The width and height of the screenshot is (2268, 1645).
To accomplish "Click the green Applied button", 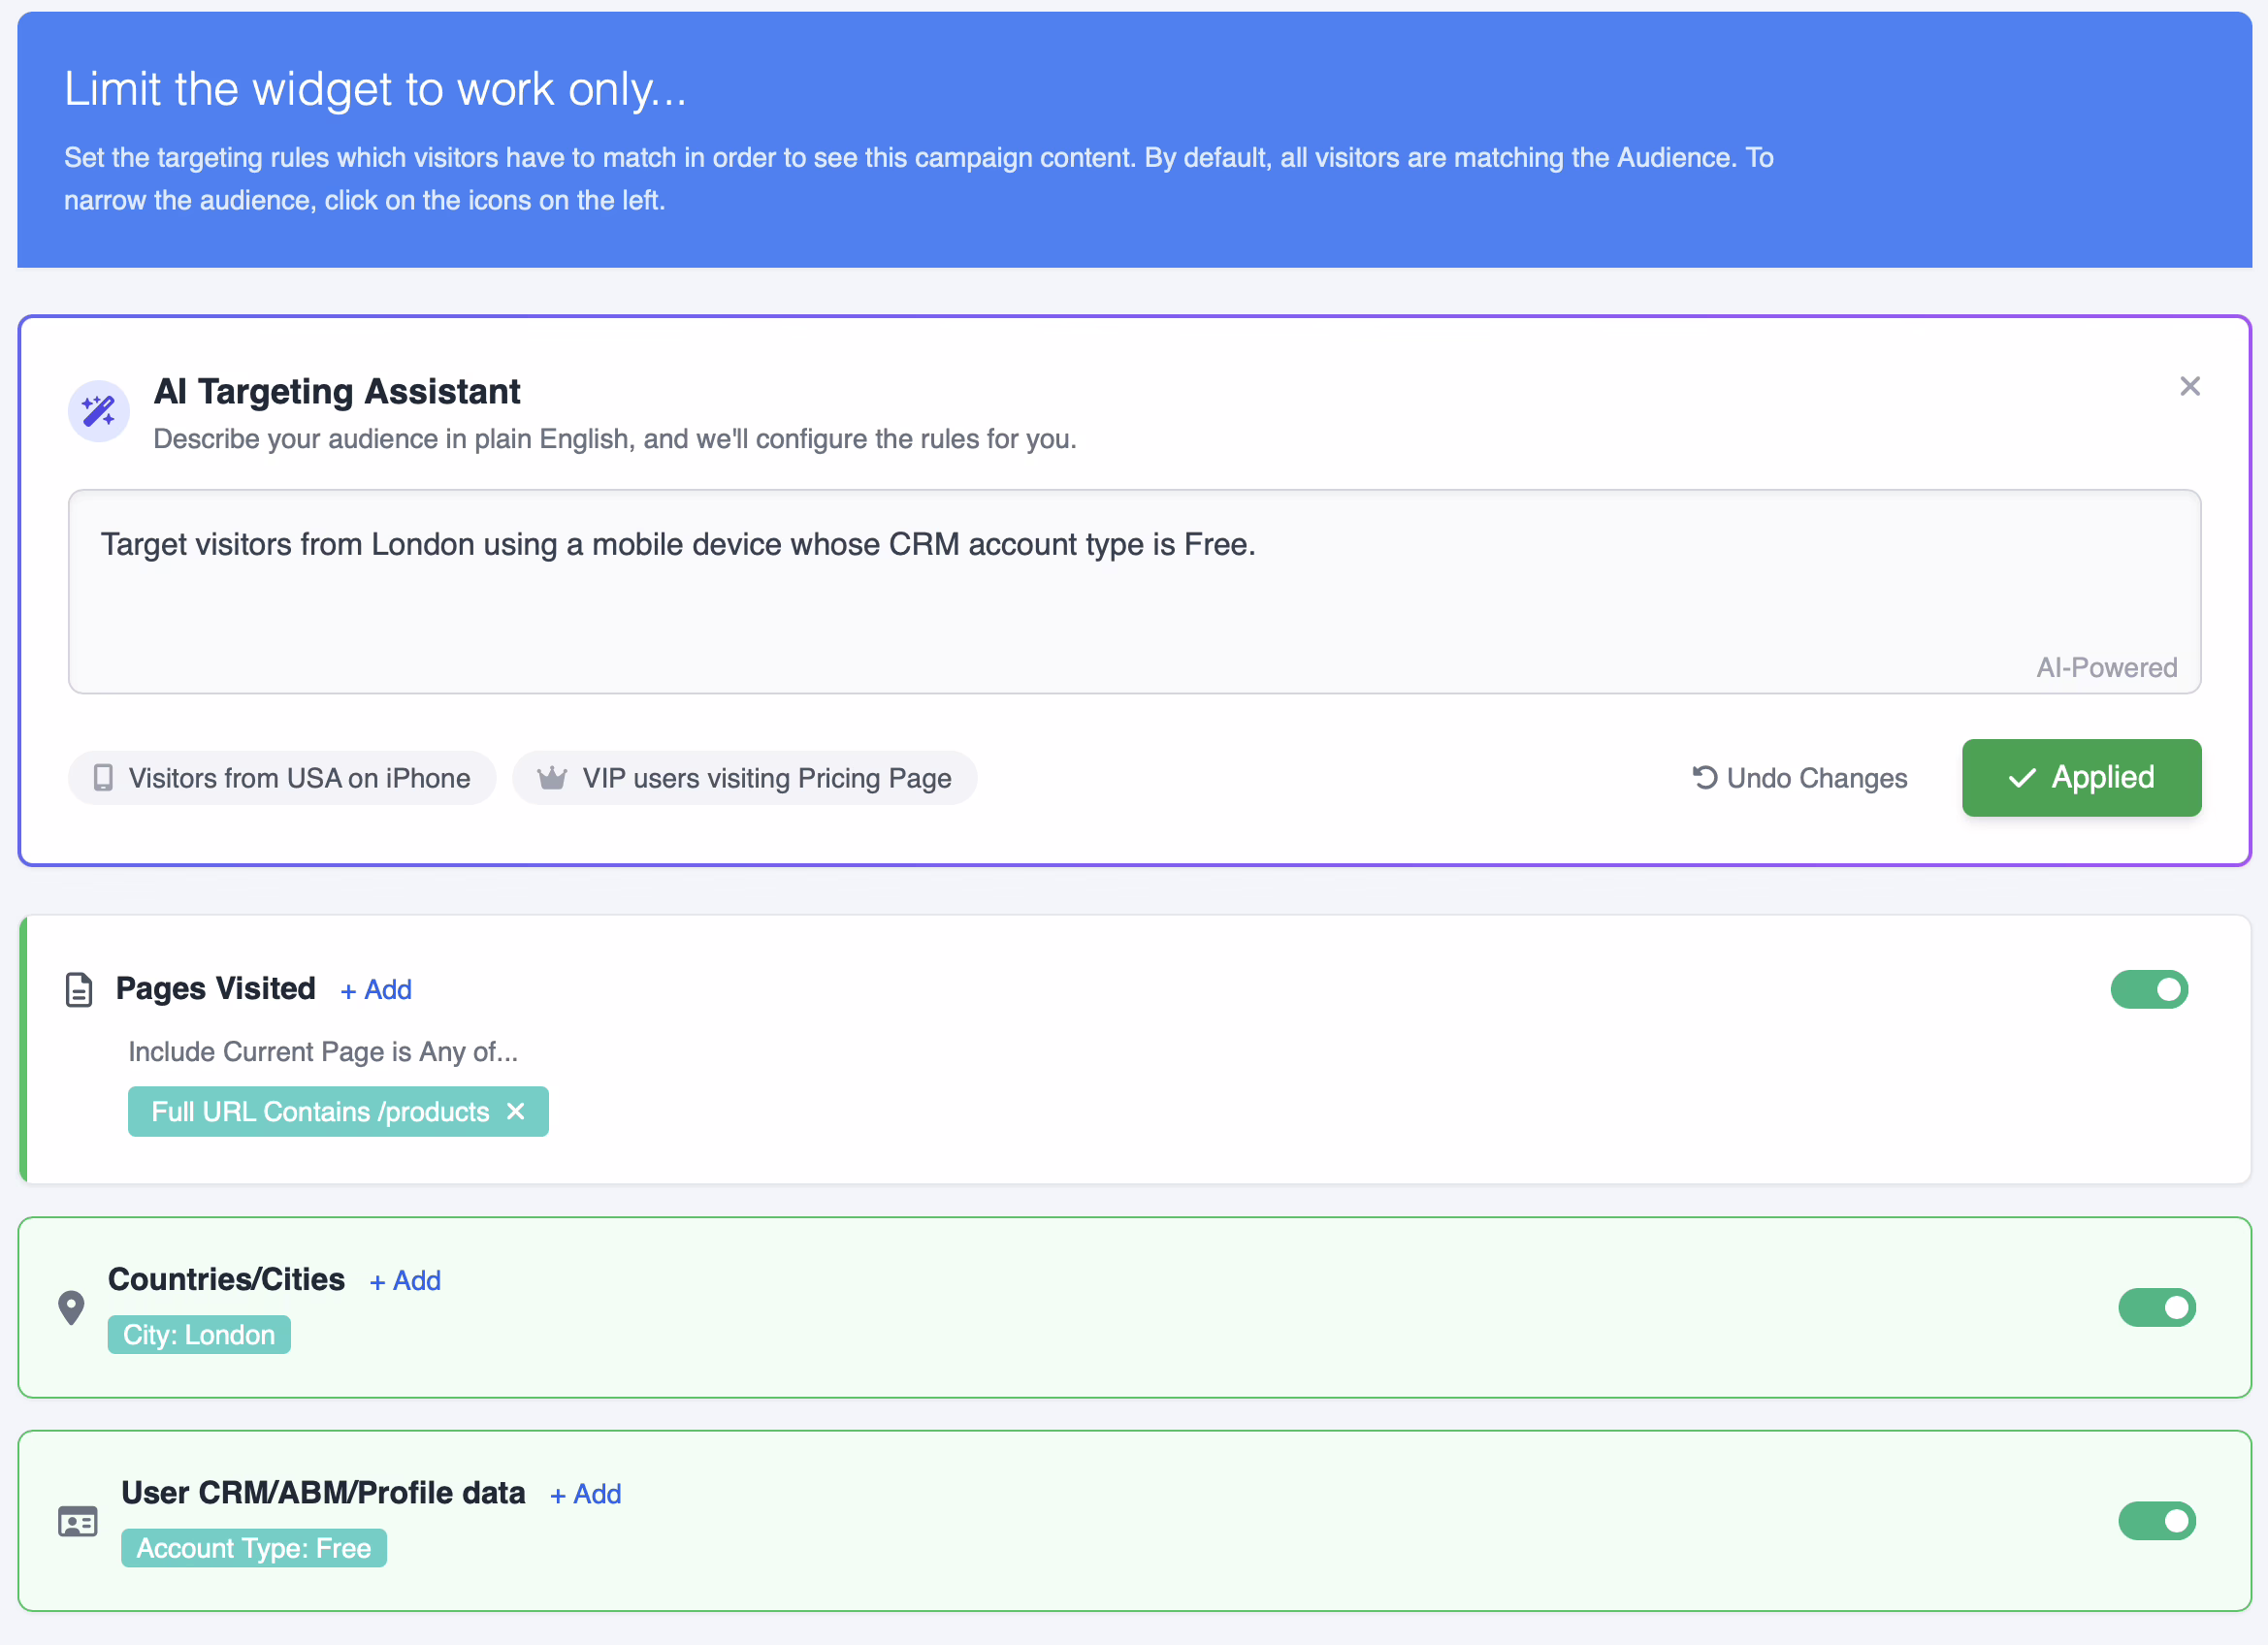I will coord(2081,777).
